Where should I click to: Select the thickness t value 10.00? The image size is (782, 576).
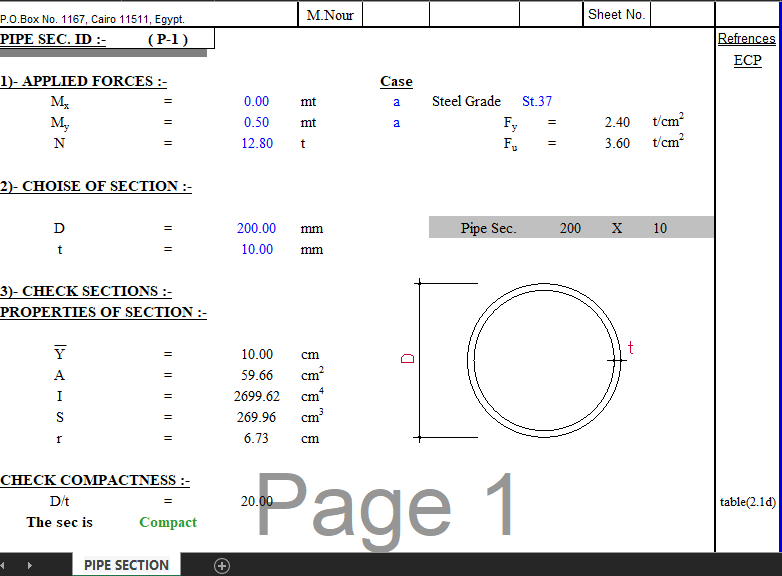pos(257,249)
